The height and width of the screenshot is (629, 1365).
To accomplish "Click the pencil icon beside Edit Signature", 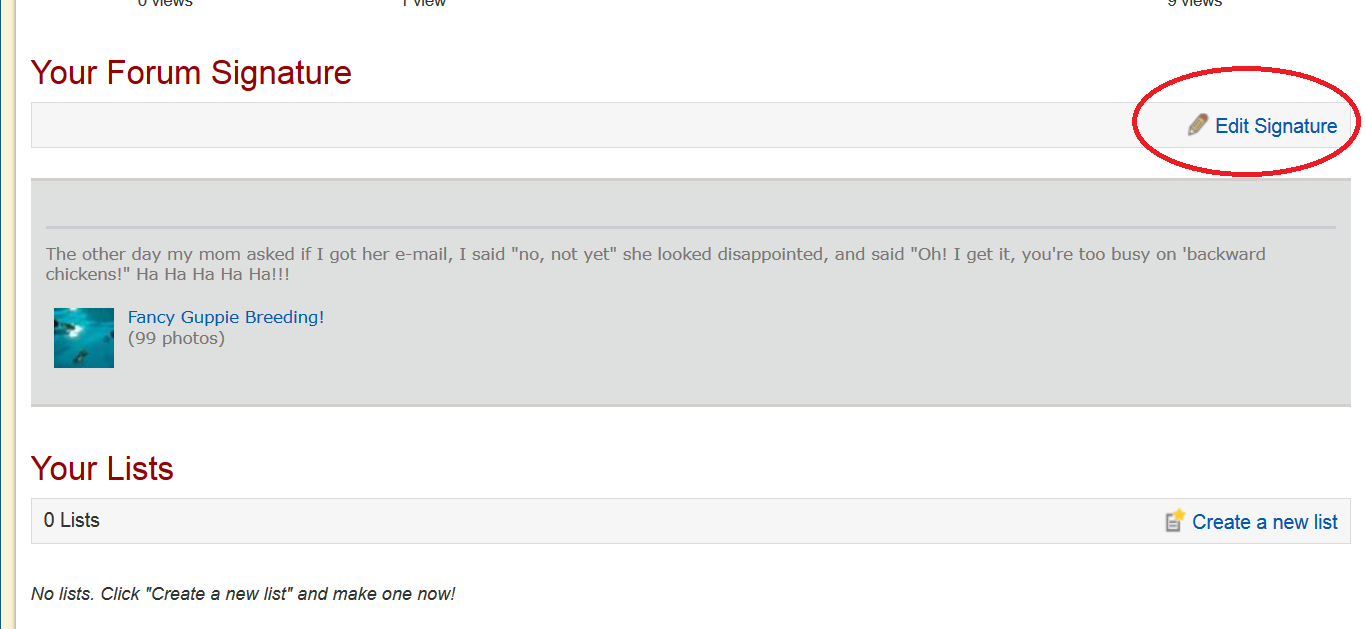I will [1197, 125].
